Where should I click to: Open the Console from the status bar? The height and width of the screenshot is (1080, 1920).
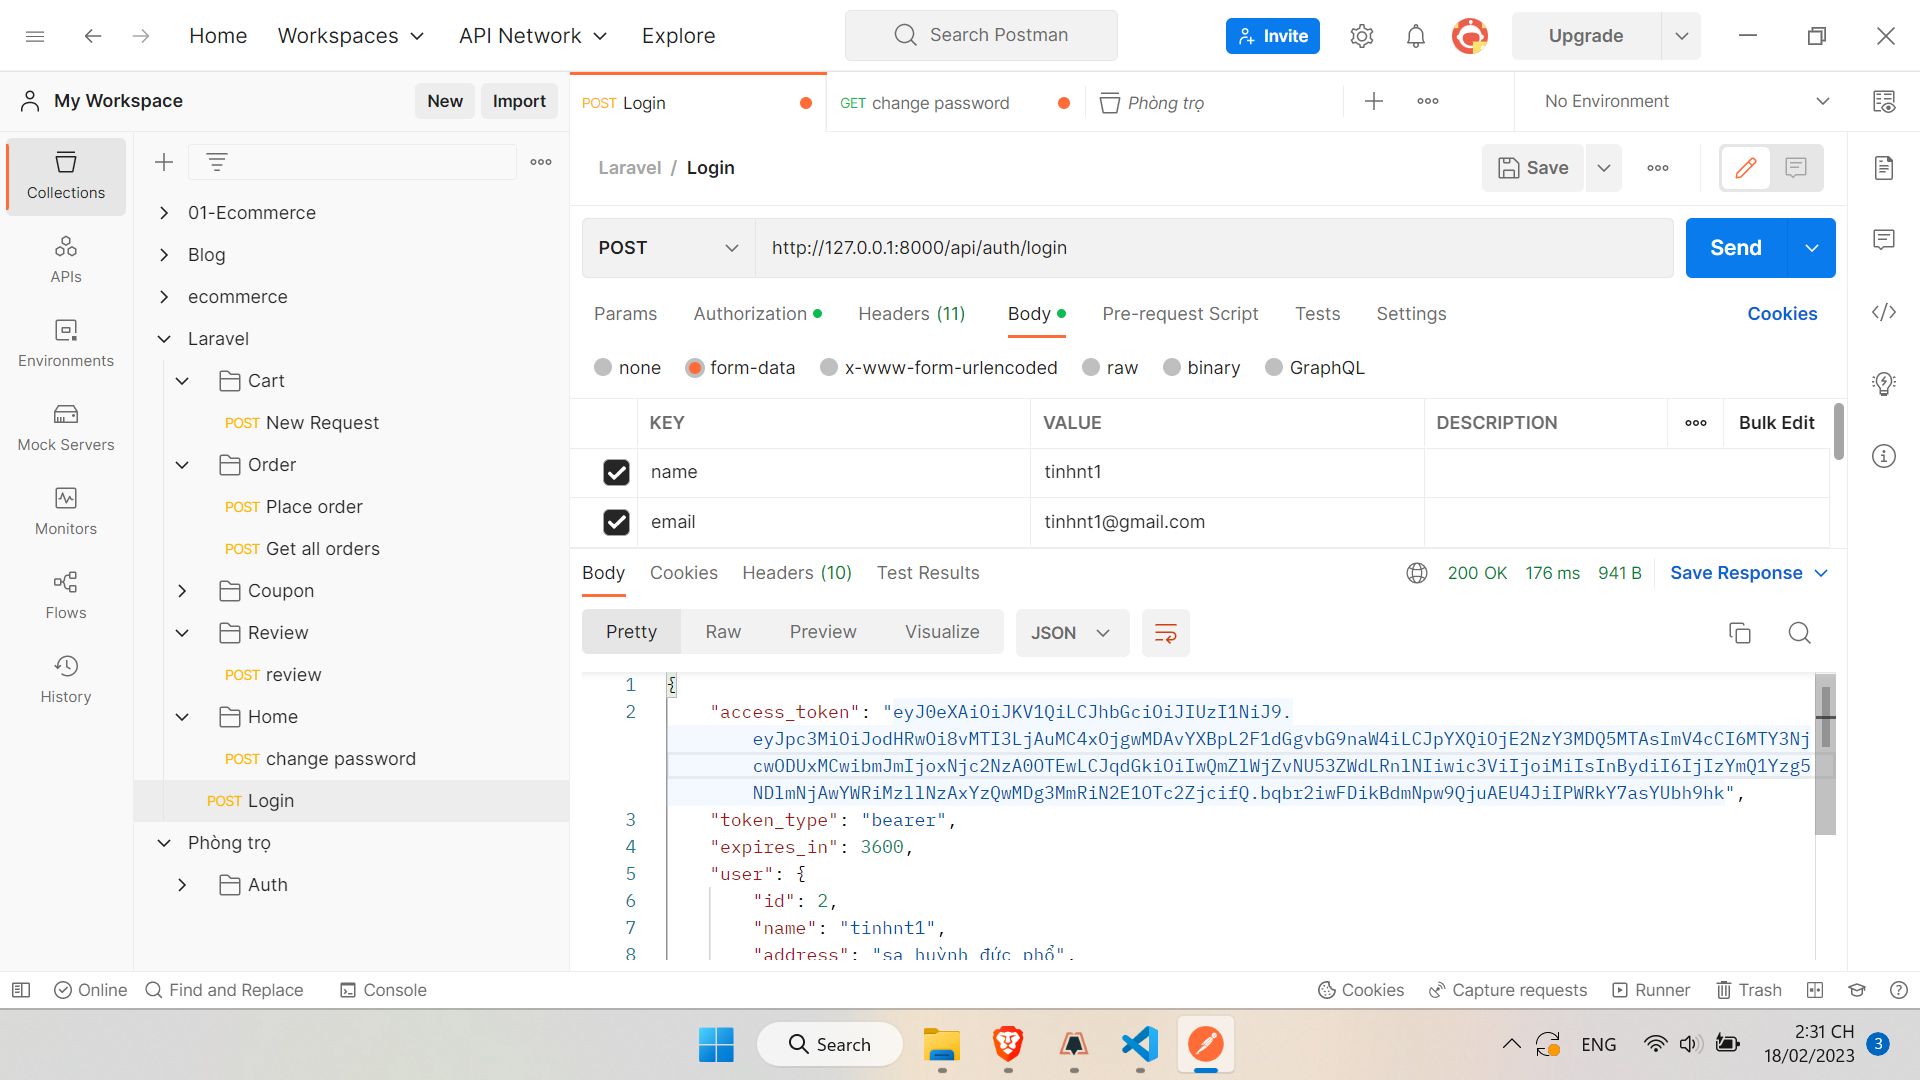click(x=383, y=990)
